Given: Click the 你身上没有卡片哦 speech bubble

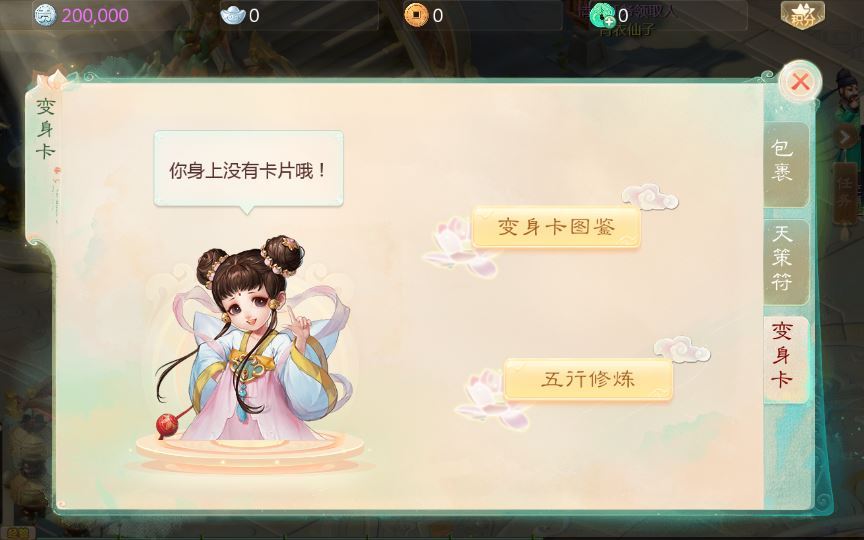Looking at the screenshot, I should [249, 170].
